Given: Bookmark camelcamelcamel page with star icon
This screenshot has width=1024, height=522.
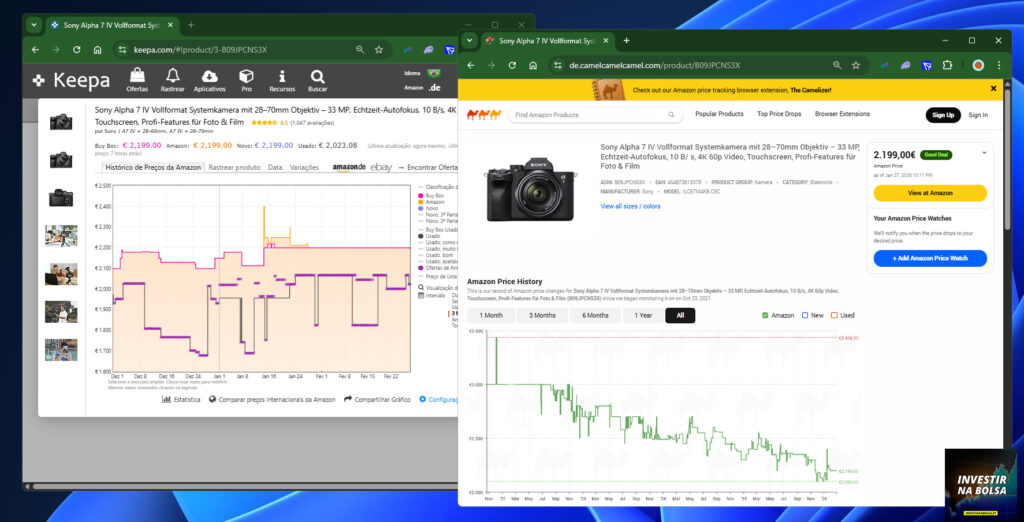Looking at the screenshot, I should (x=856, y=65).
